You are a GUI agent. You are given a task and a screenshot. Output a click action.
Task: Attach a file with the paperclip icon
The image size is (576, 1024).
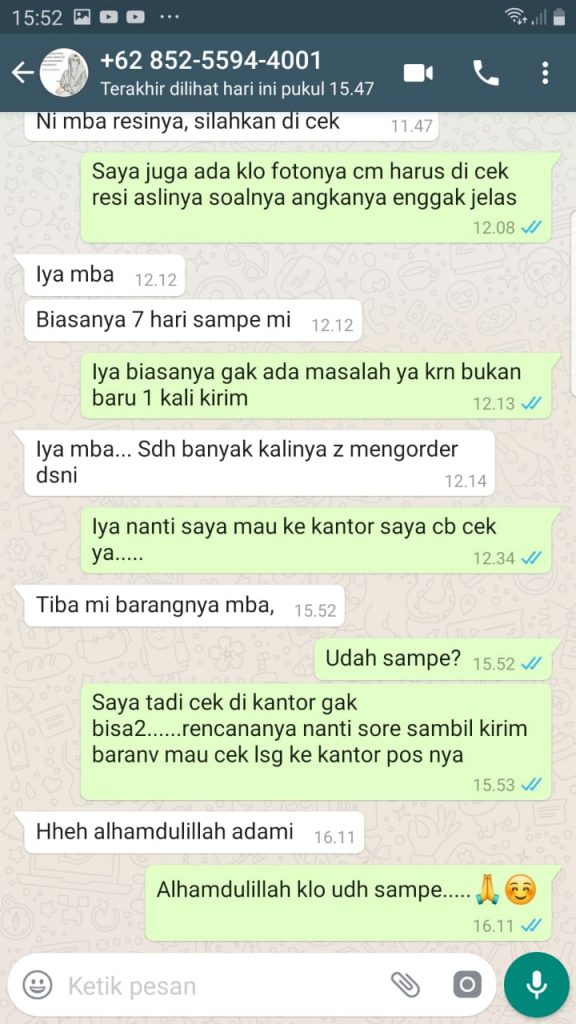pos(405,984)
